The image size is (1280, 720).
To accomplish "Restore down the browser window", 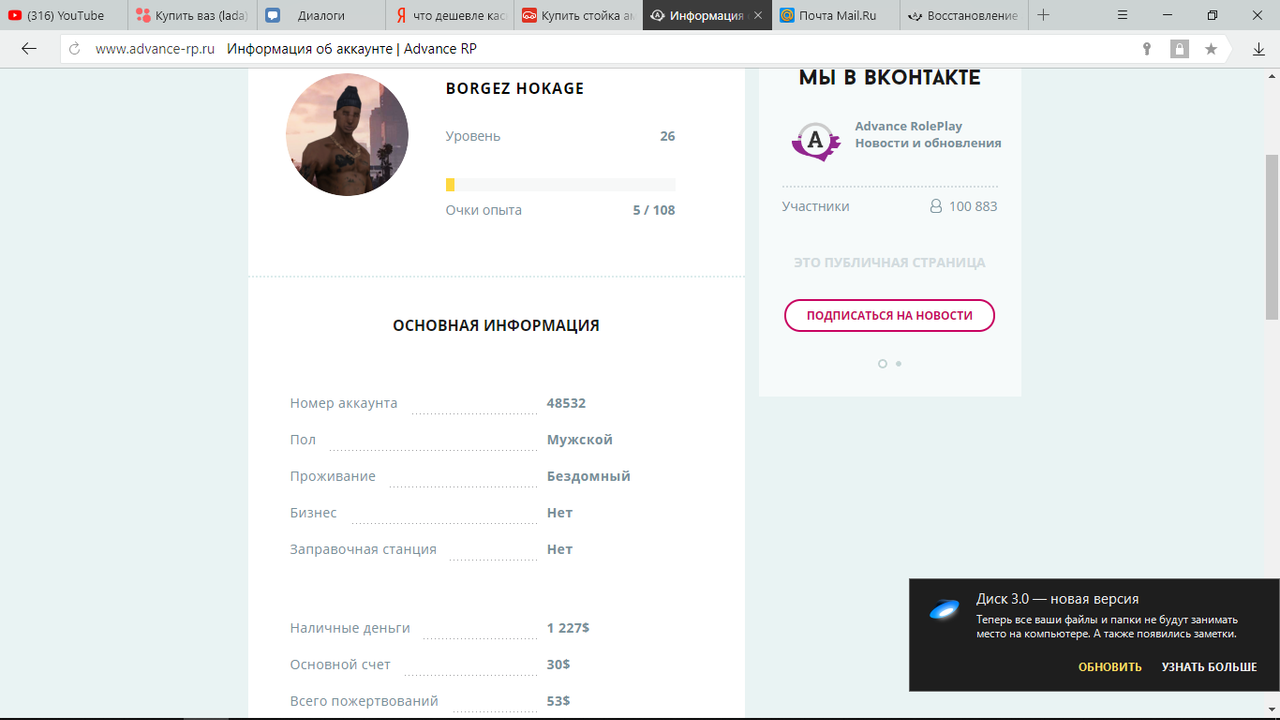I will pyautogui.click(x=1212, y=15).
